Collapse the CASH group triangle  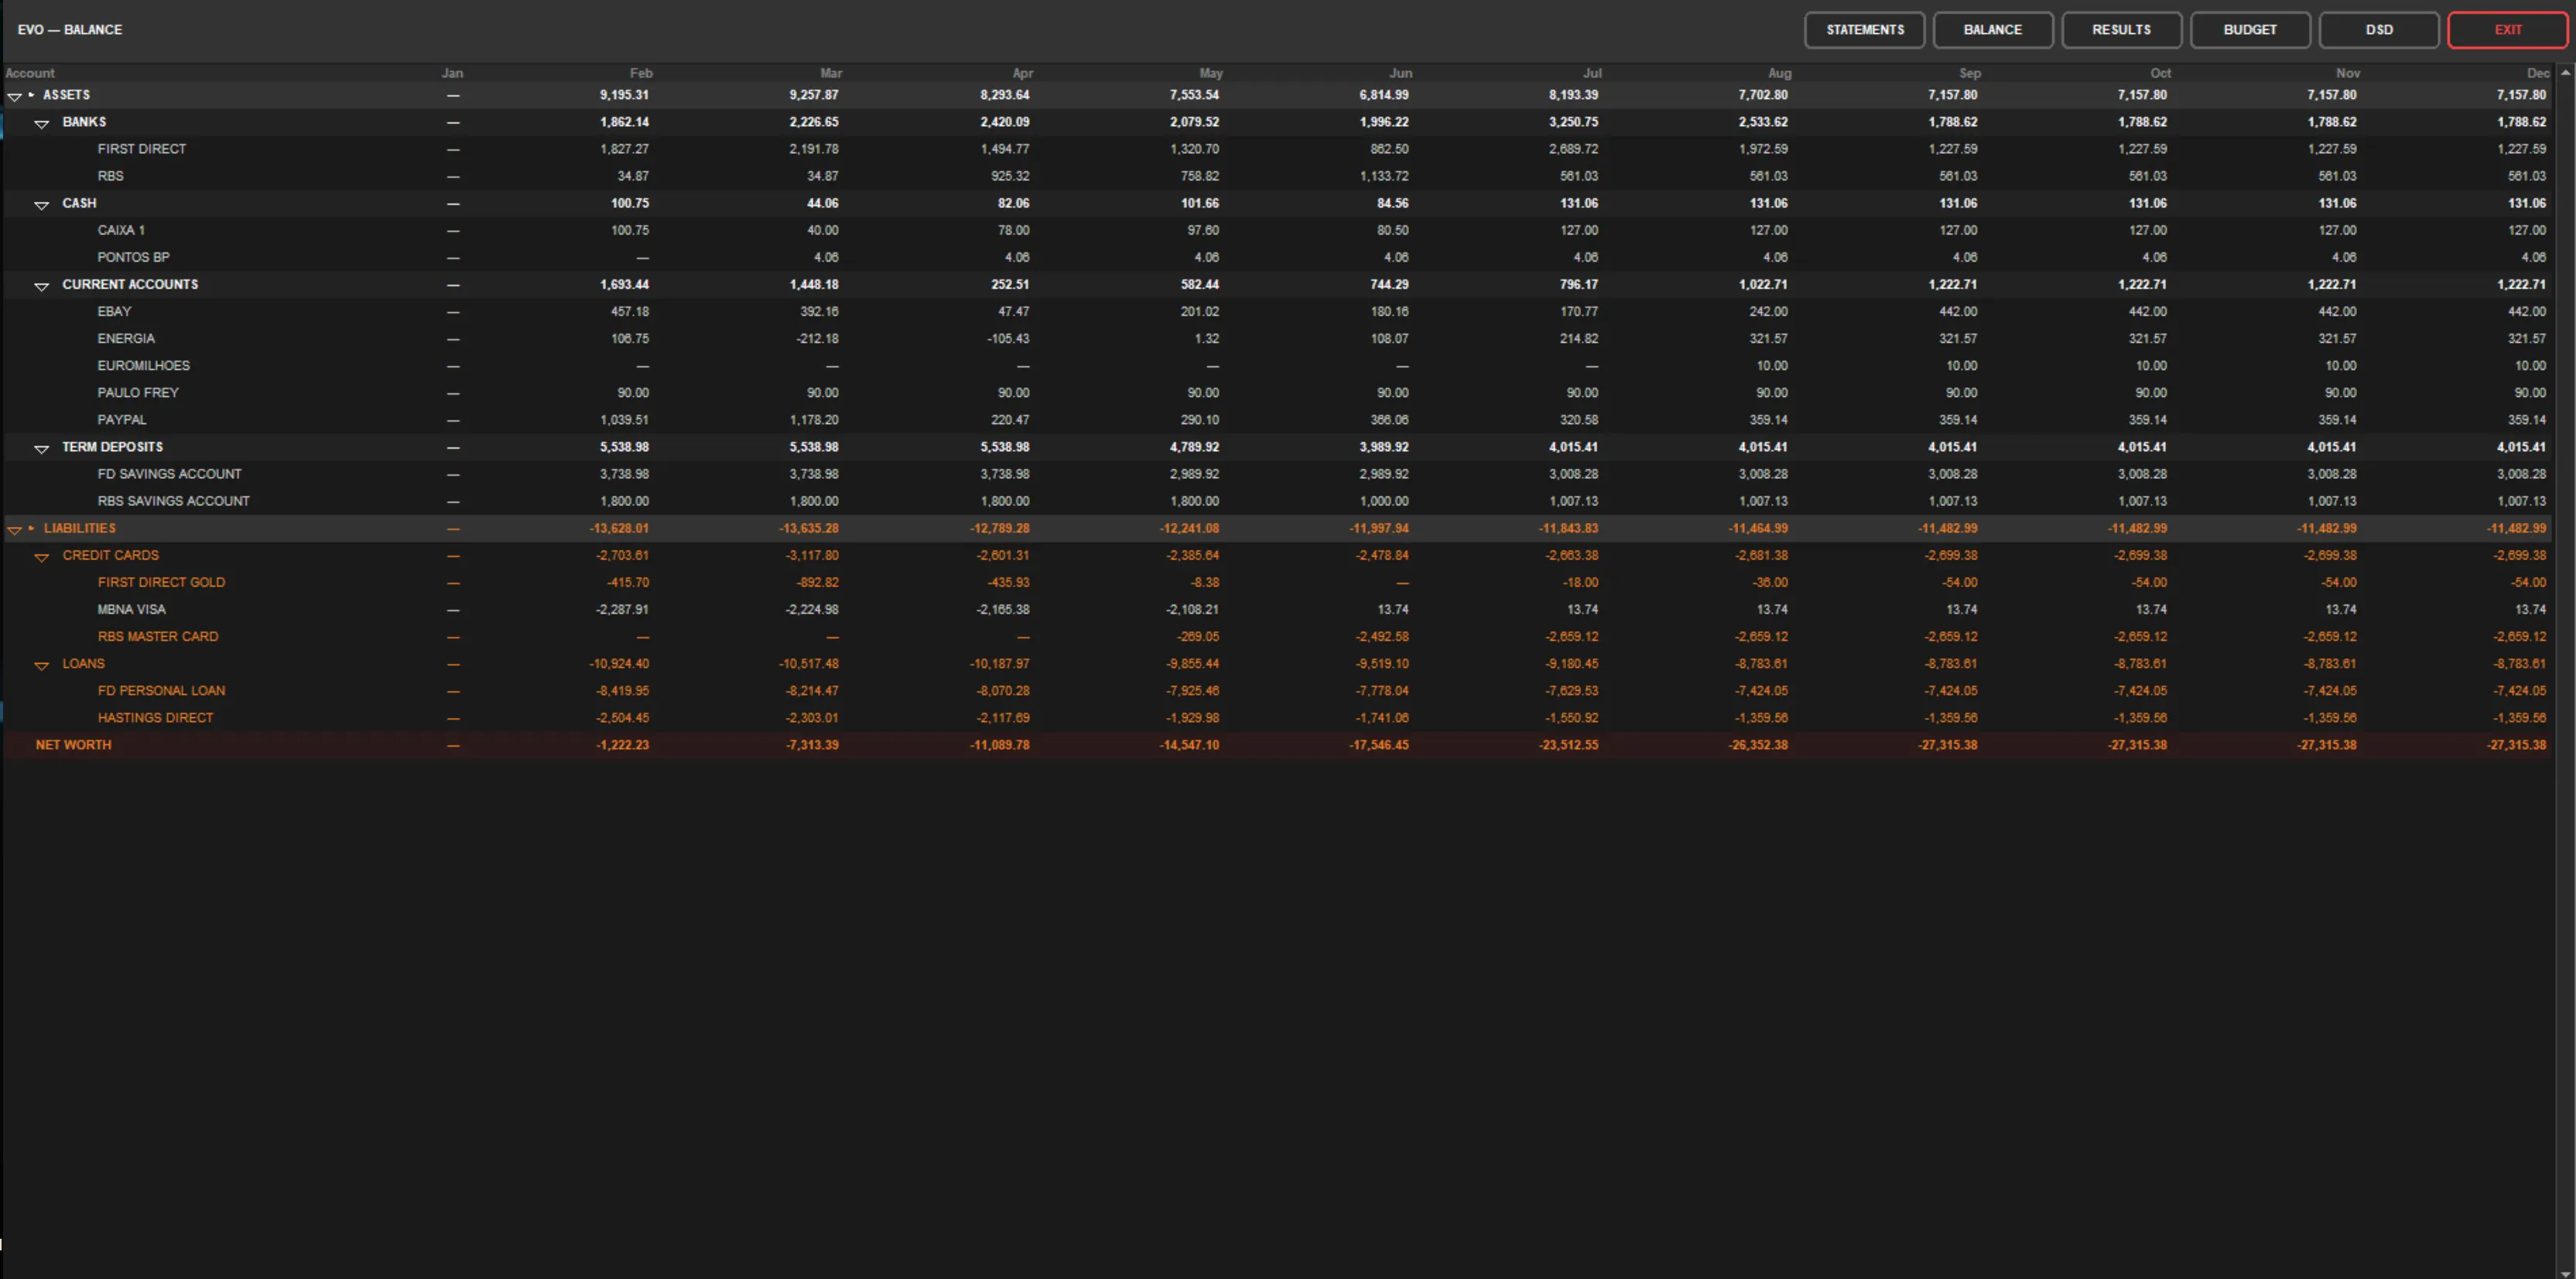pyautogui.click(x=42, y=204)
